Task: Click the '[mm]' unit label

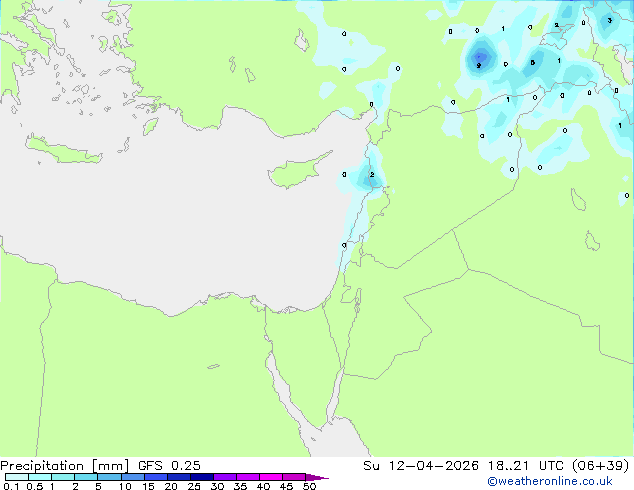Action: [x=110, y=466]
